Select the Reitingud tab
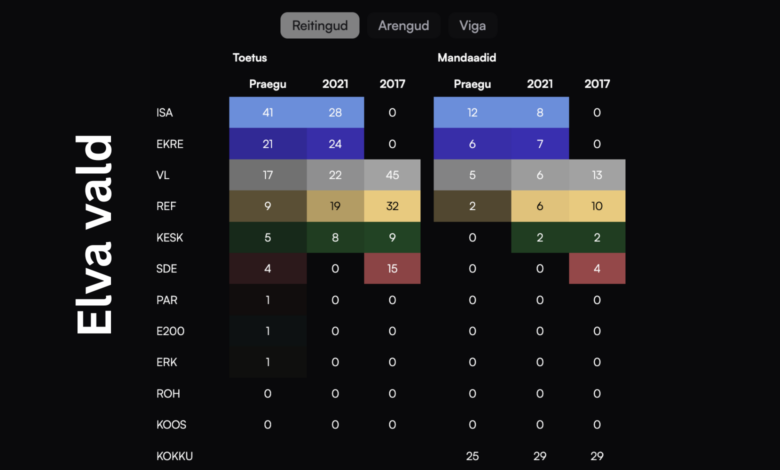The image size is (780, 470). tap(320, 25)
